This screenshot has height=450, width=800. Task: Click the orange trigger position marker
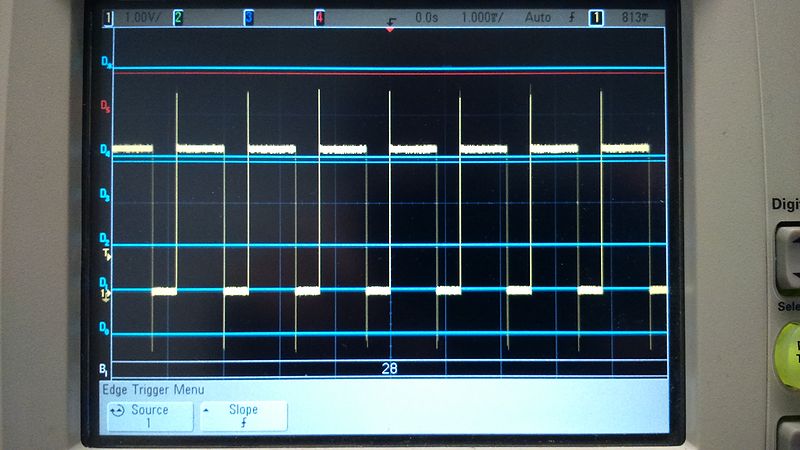click(390, 28)
